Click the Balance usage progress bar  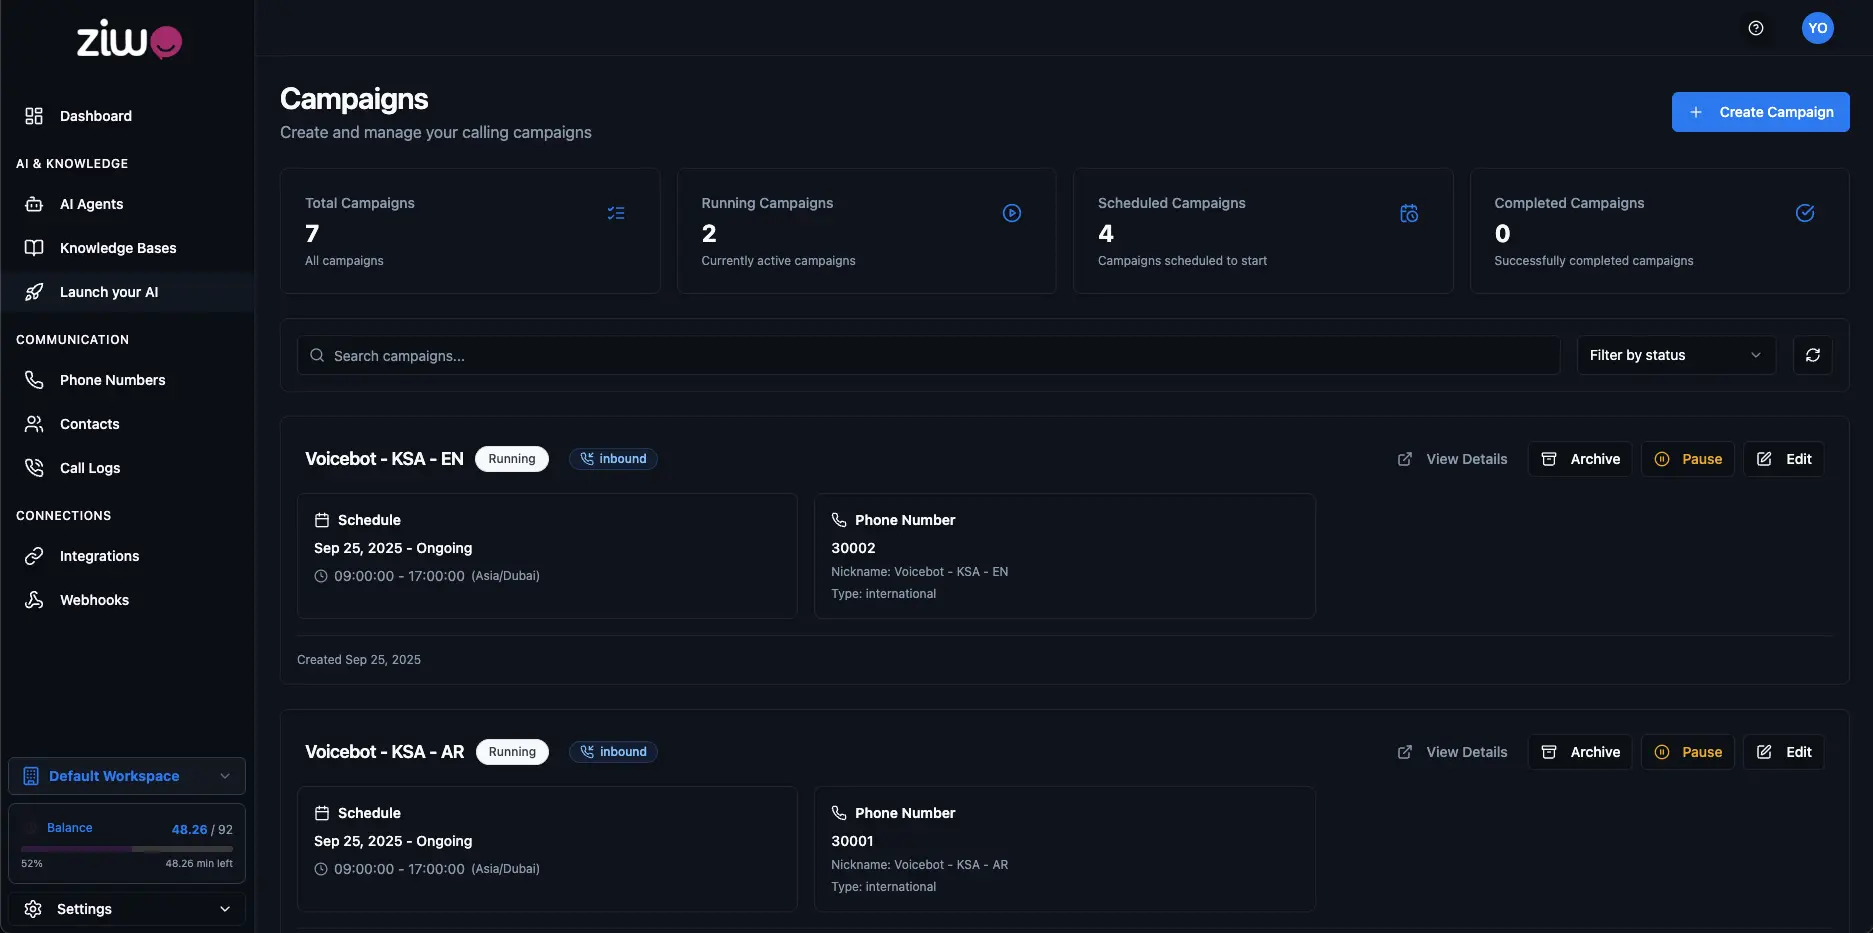coord(127,849)
